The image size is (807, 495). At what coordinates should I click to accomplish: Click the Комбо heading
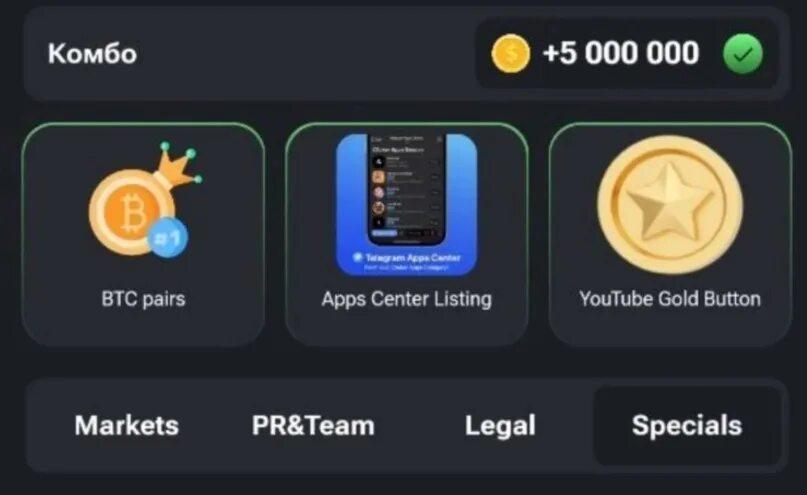[x=93, y=54]
